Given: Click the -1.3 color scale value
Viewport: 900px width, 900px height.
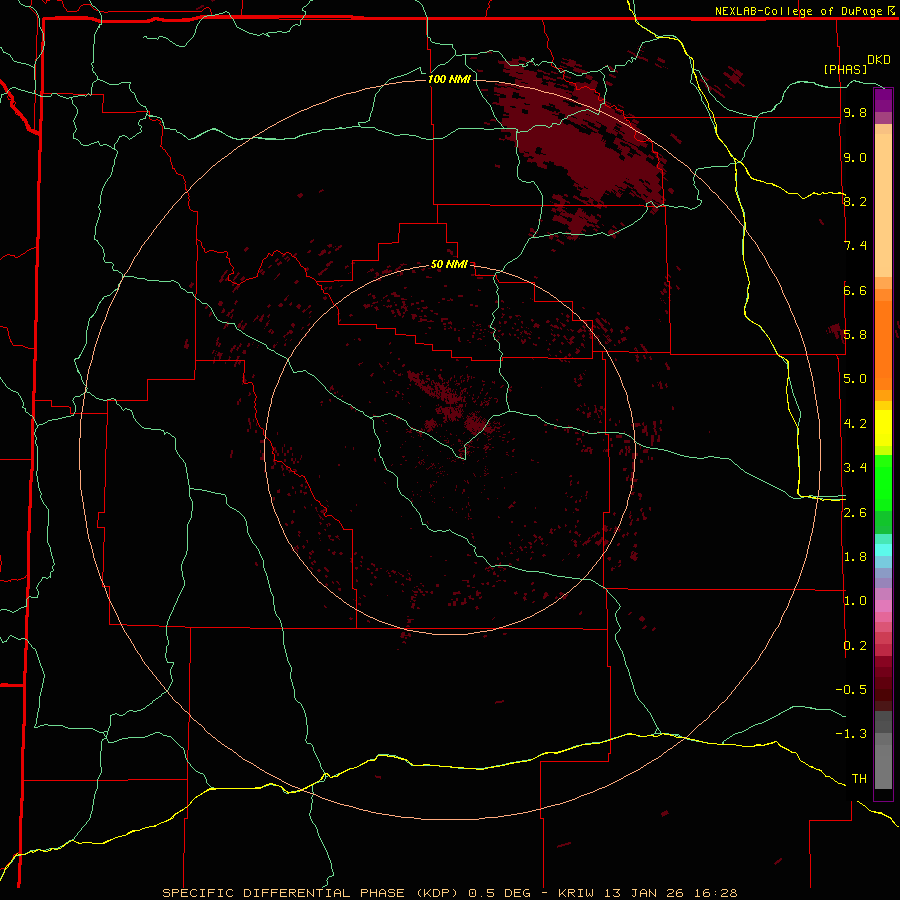Looking at the screenshot, I should (851, 734).
